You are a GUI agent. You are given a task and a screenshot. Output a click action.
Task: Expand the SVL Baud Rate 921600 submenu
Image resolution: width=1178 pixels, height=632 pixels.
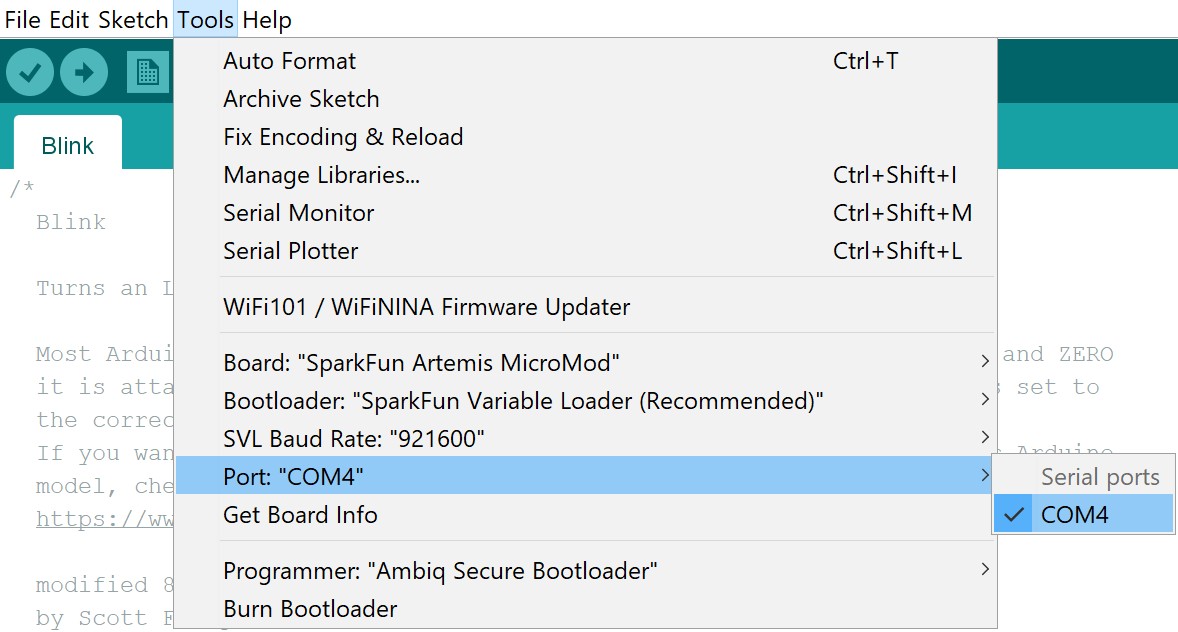tap(585, 438)
